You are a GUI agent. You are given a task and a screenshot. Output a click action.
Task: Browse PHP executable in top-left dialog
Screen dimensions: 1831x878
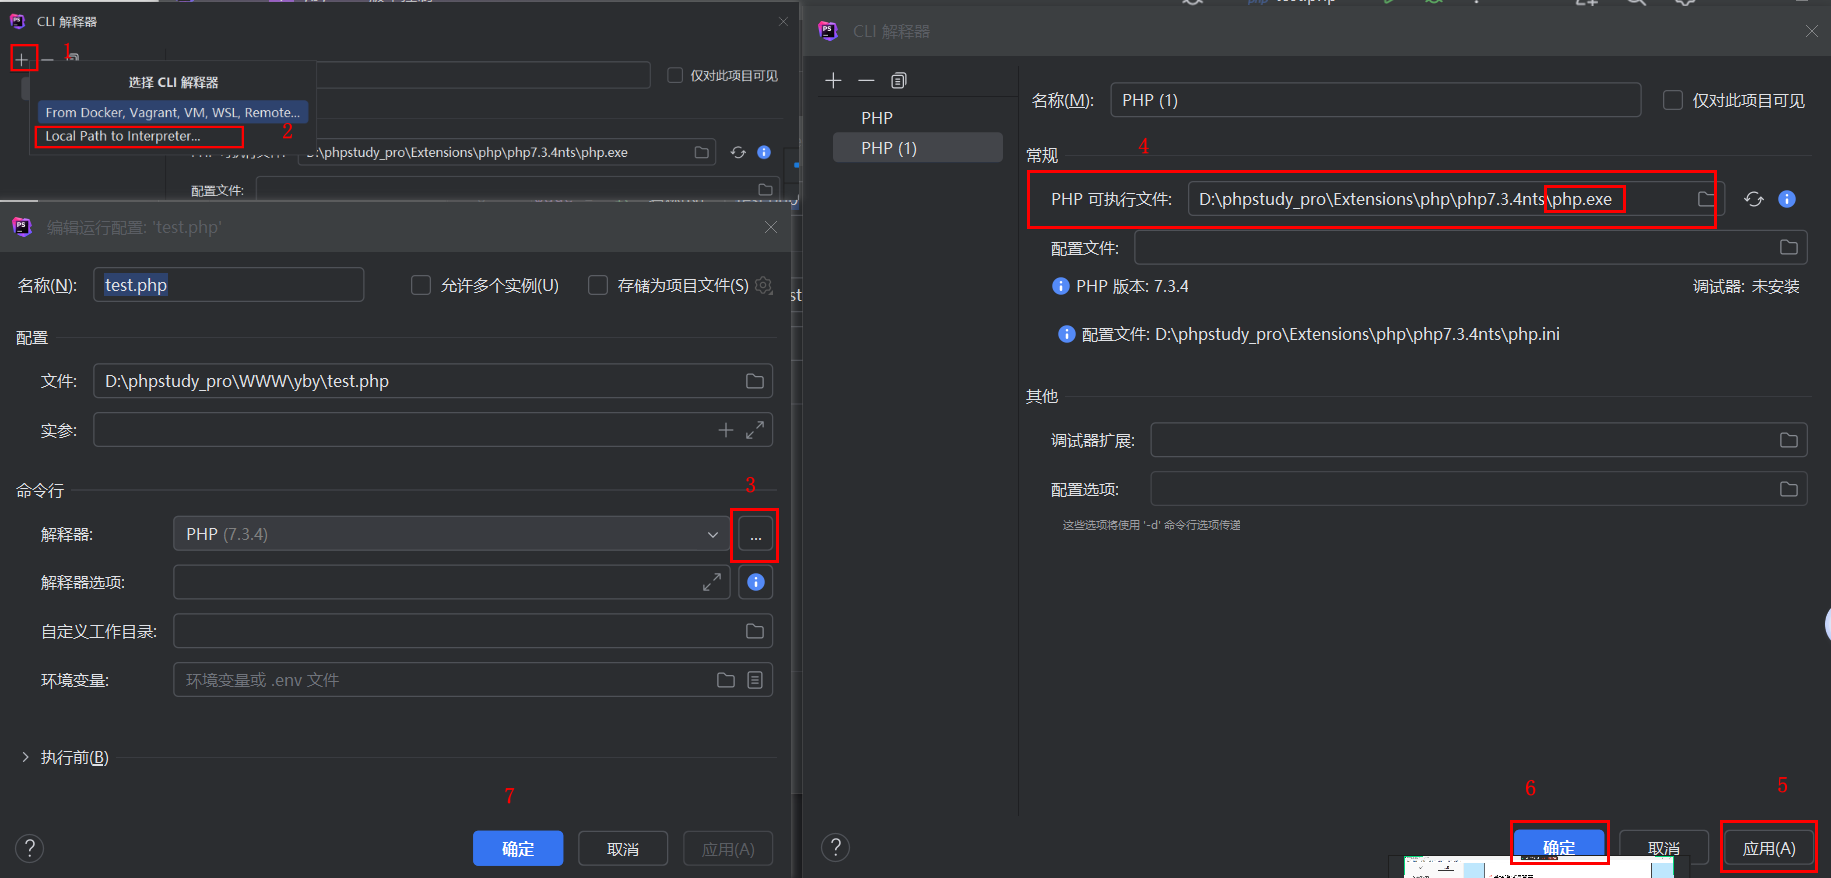[702, 152]
